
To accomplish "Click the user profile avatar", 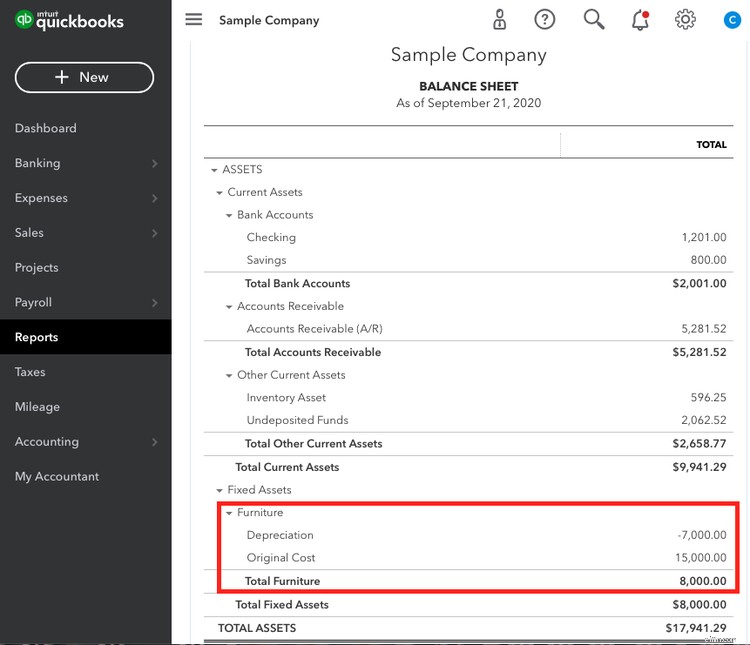I will (732, 20).
